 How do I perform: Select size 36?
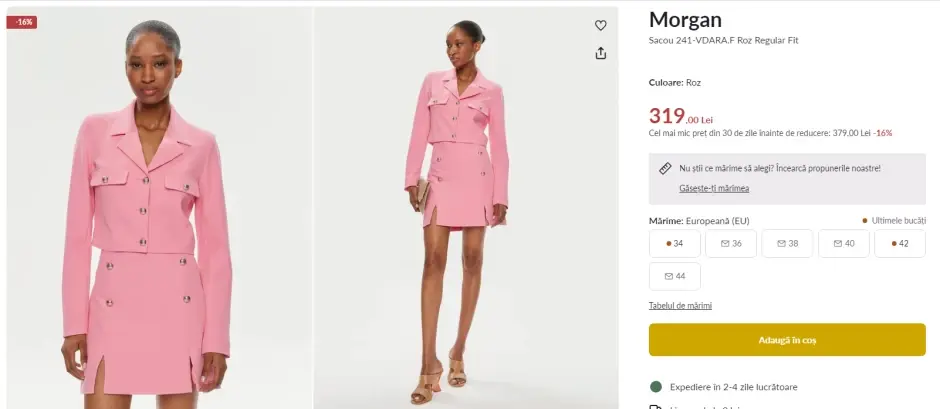pos(731,244)
